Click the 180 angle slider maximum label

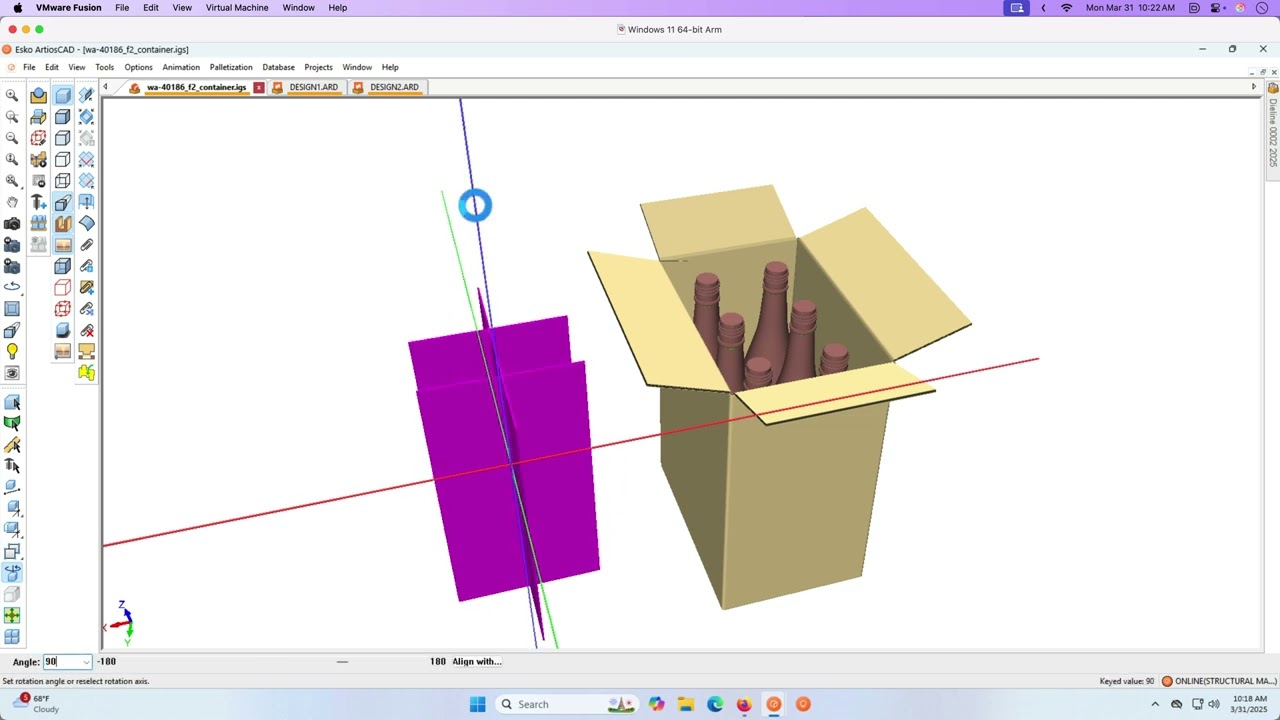tap(437, 661)
